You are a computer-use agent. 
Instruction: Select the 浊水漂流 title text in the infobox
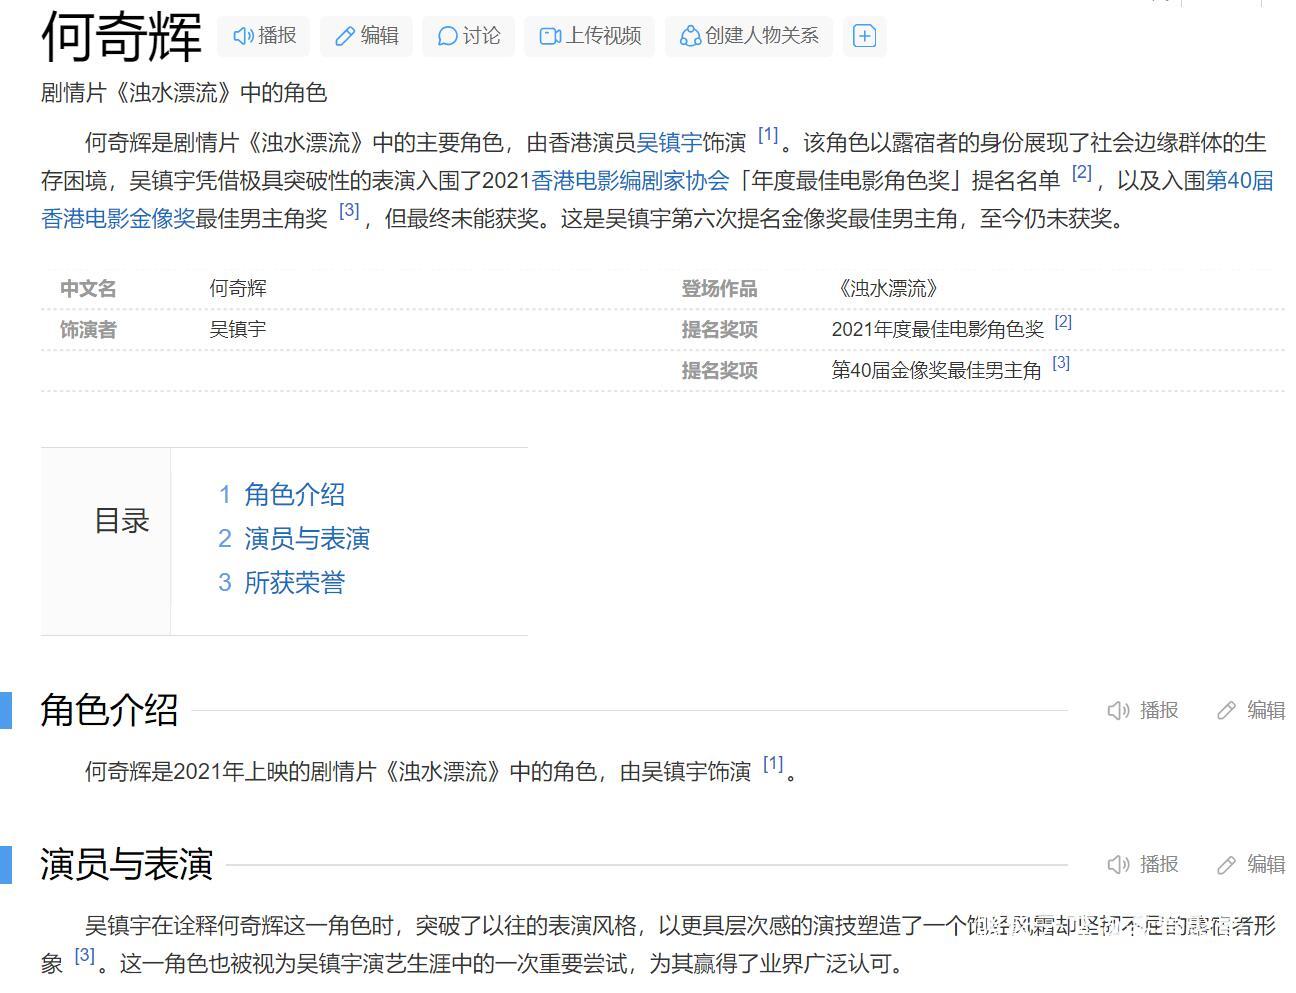886,288
